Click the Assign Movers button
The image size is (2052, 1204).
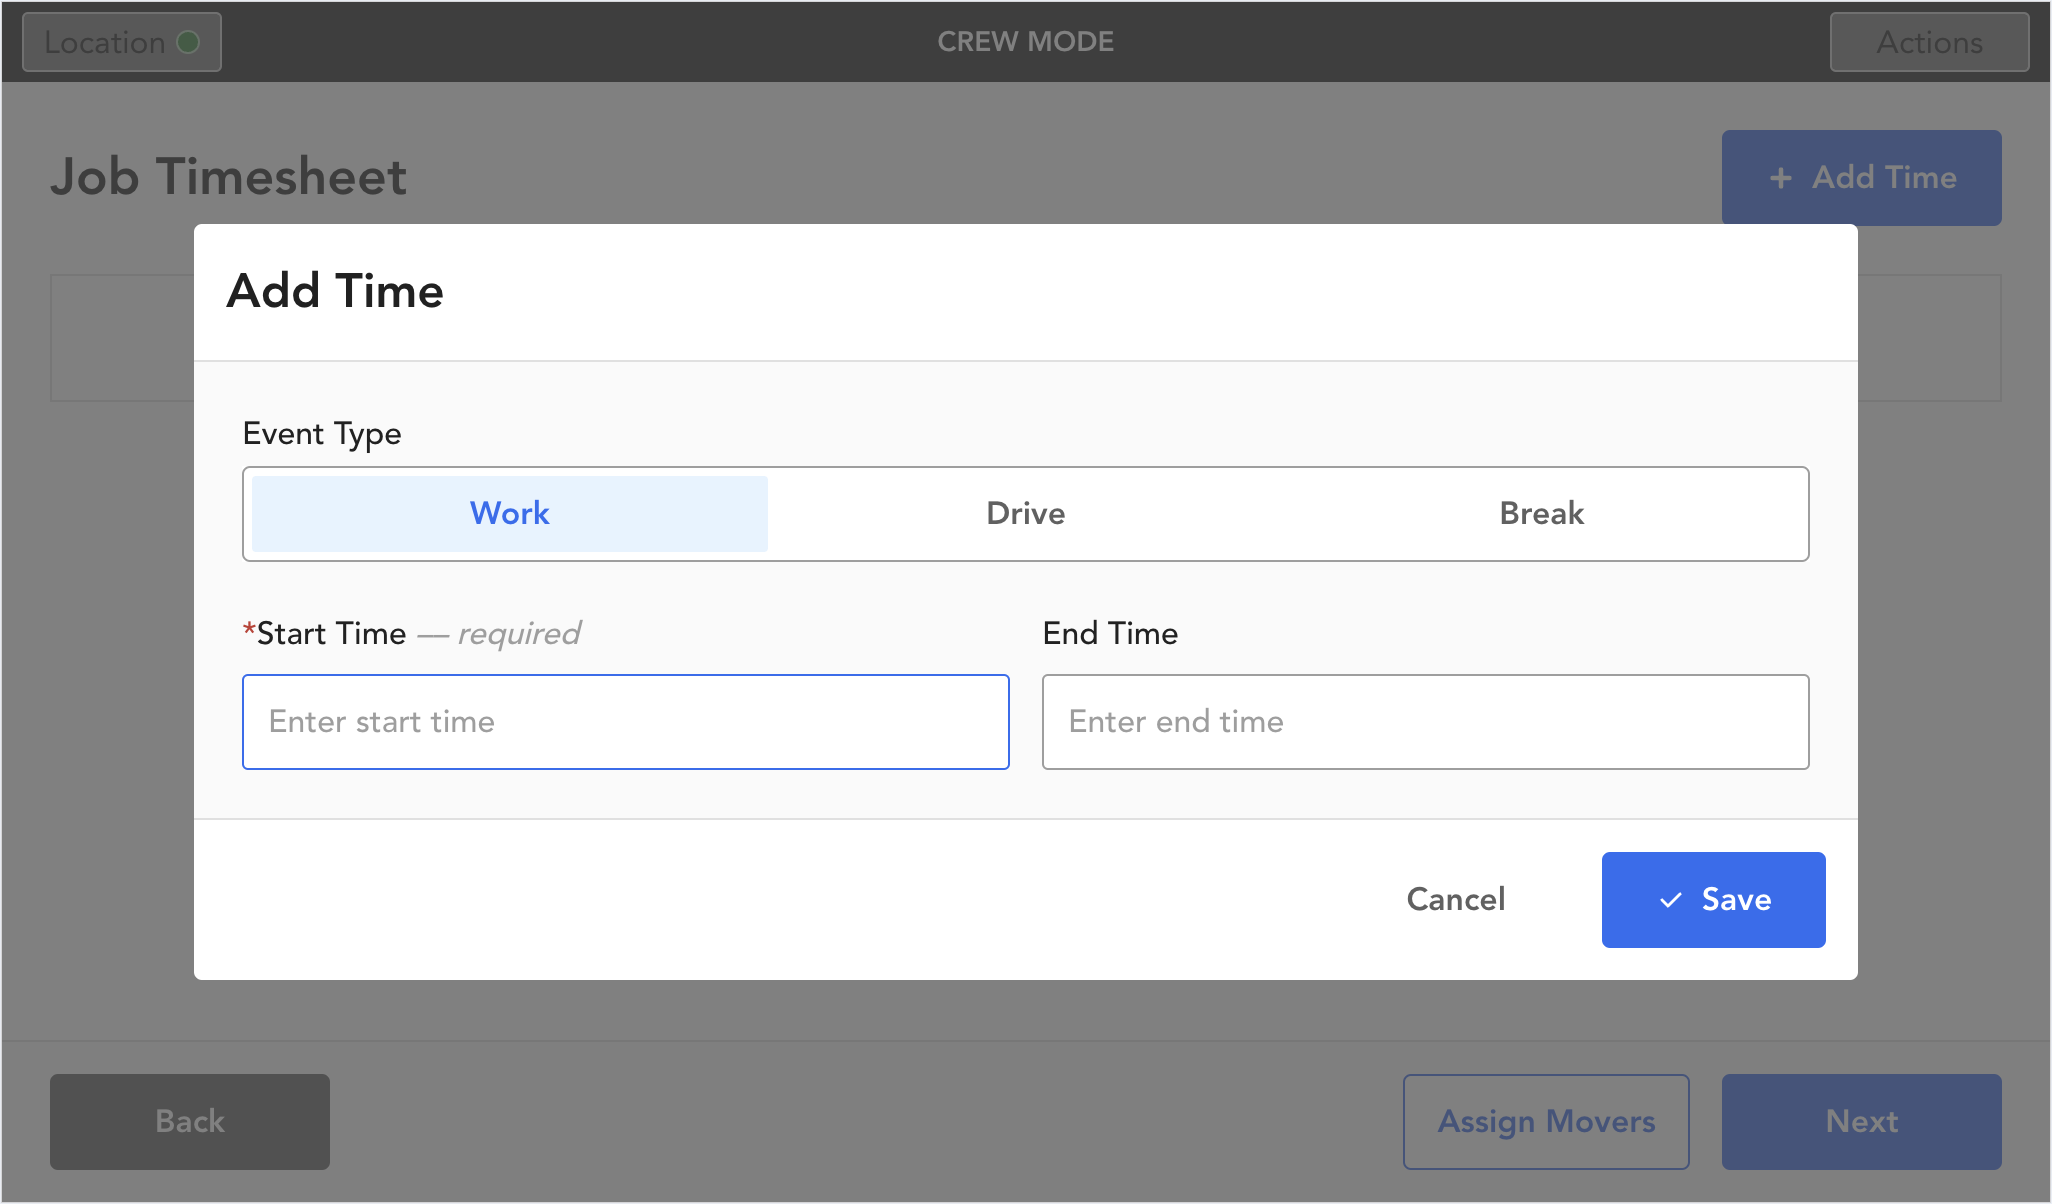[x=1546, y=1122]
